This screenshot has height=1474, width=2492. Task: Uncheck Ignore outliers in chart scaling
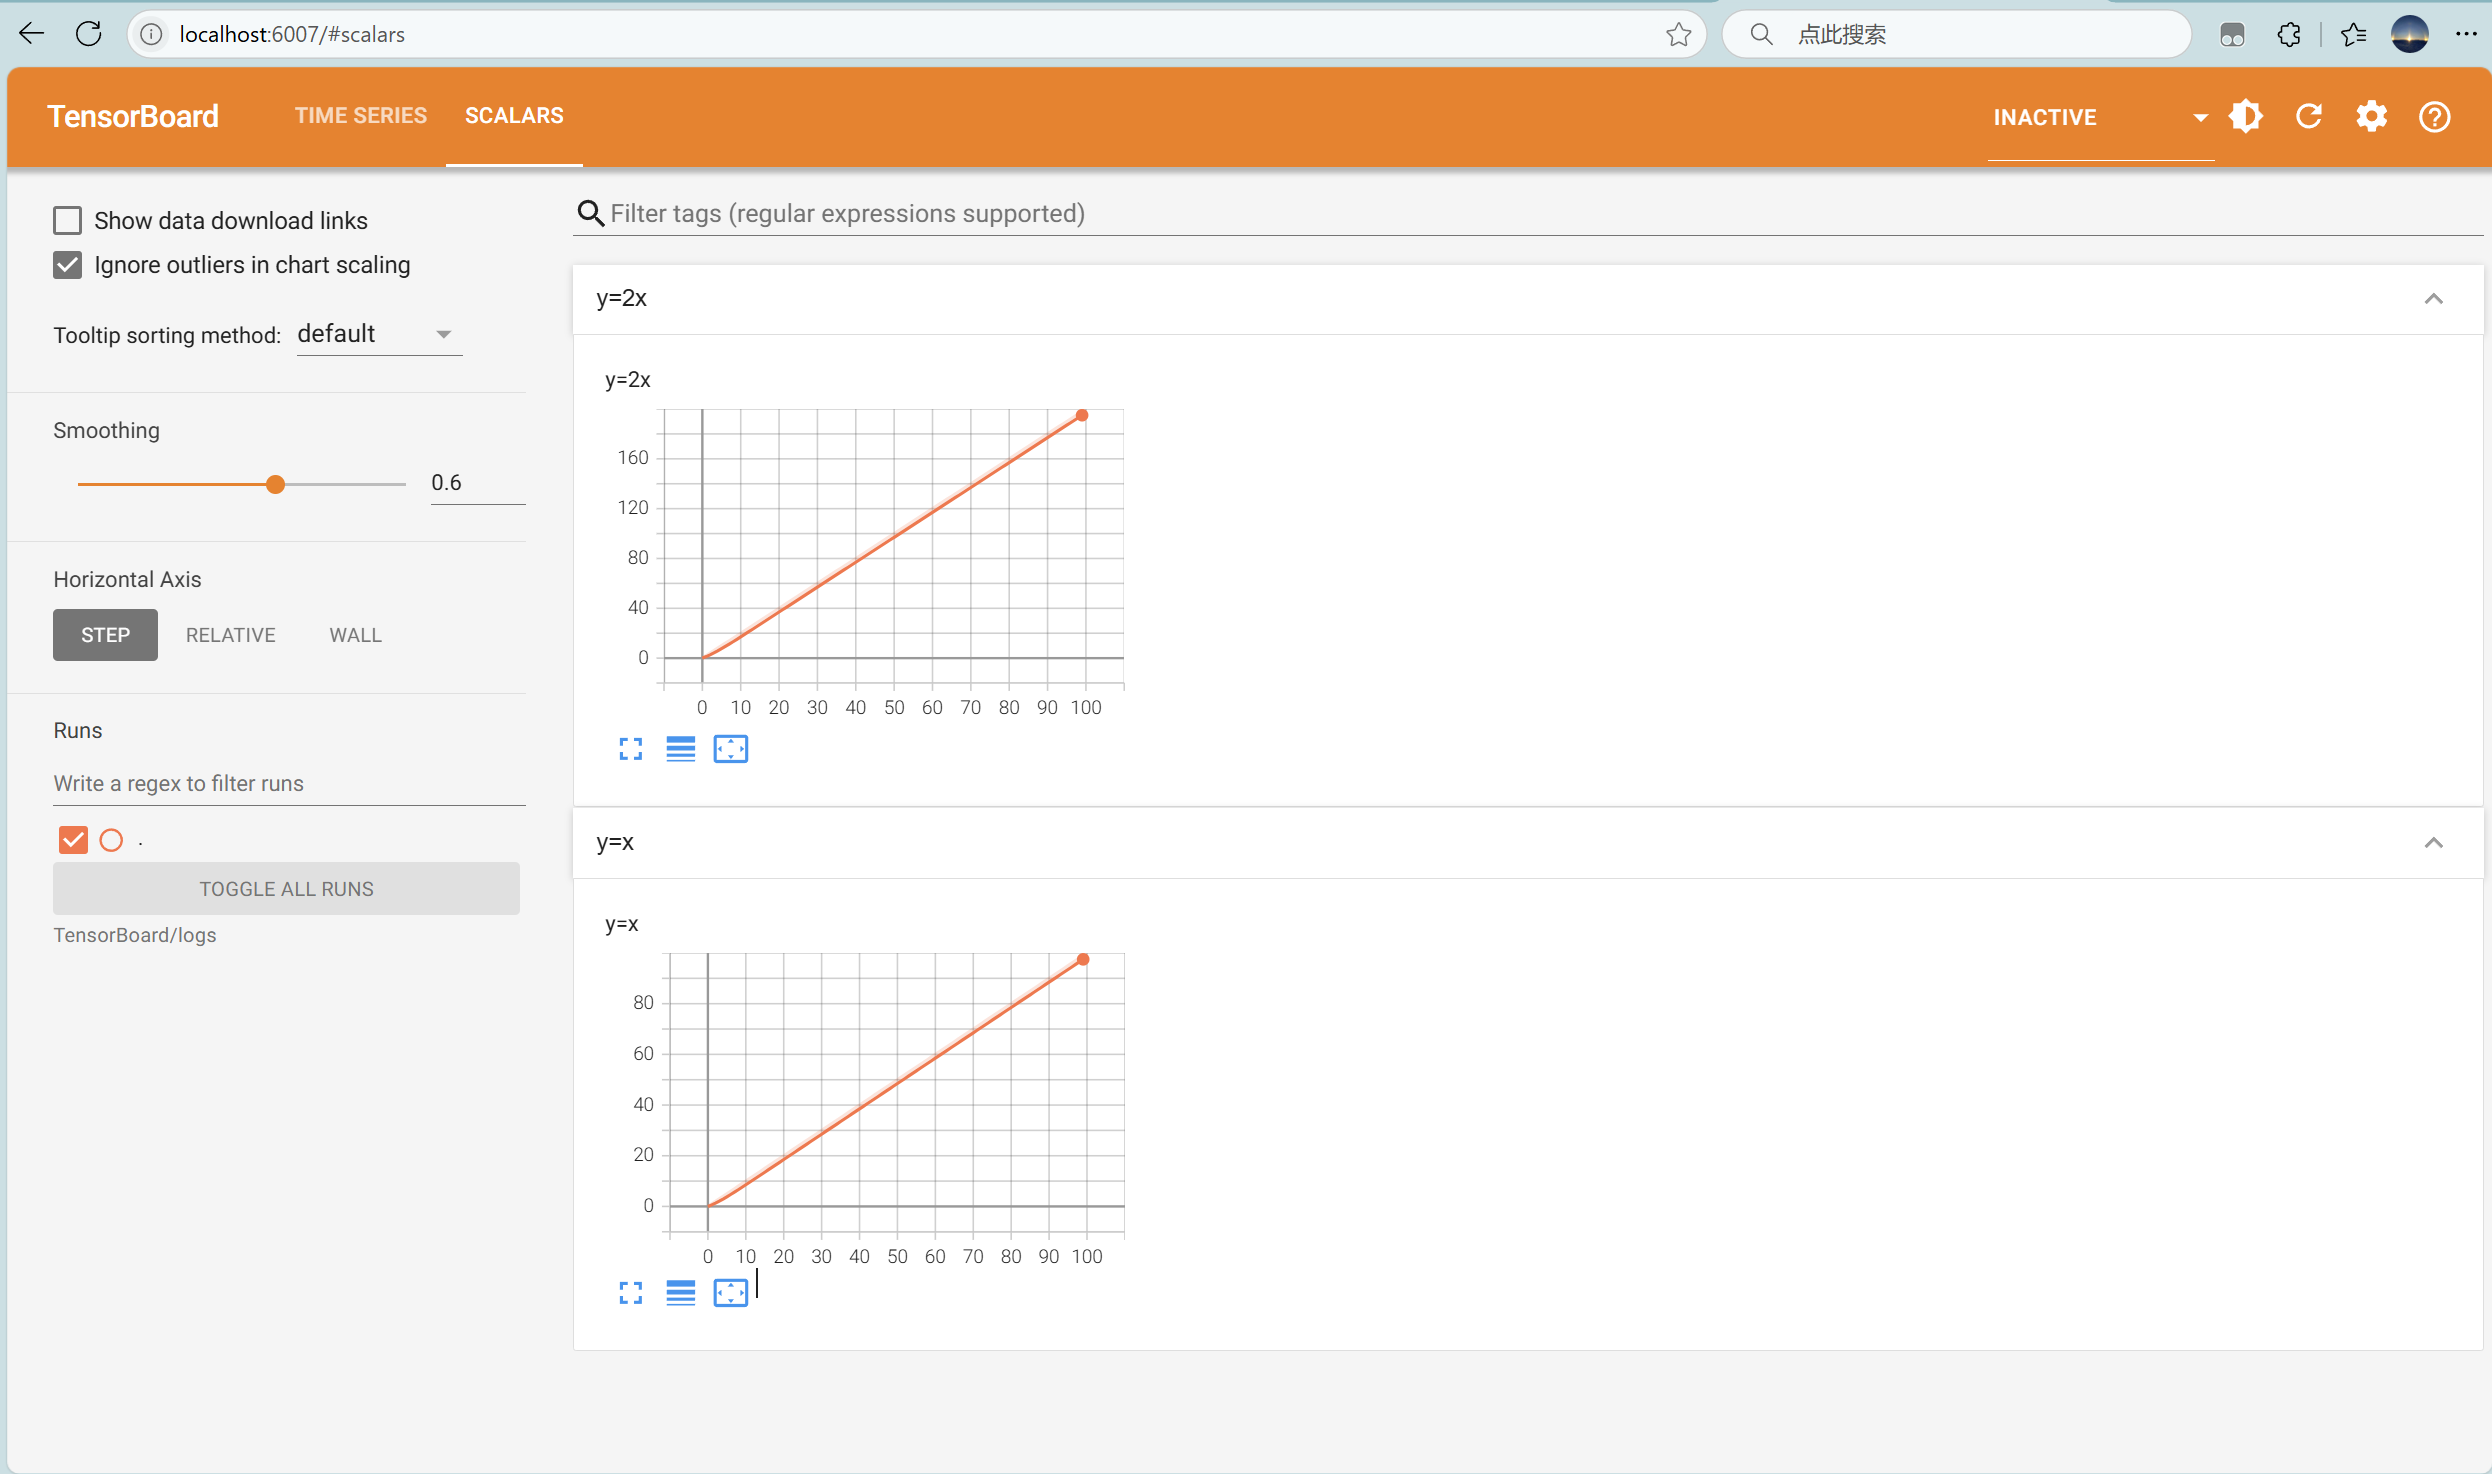67,265
